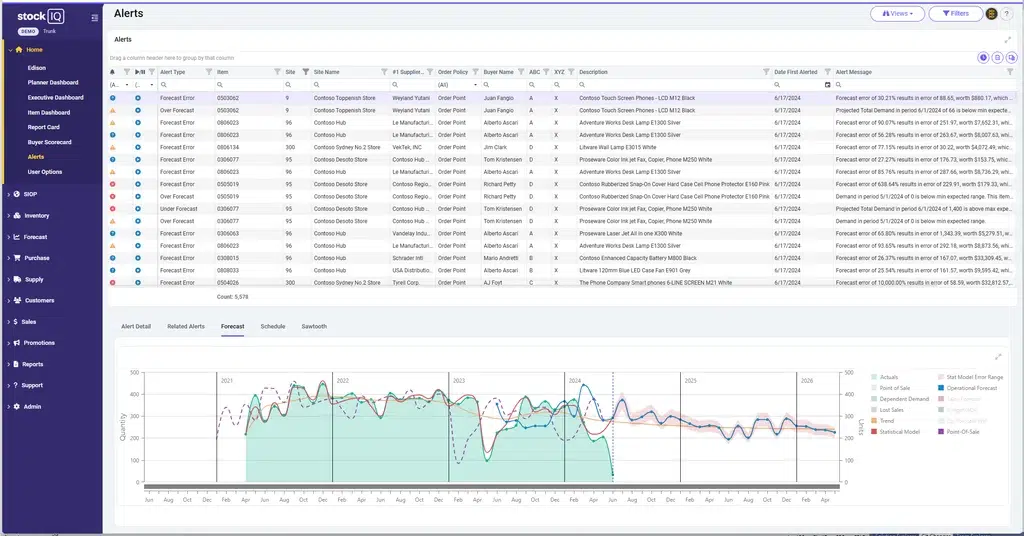Image resolution: width=1024 pixels, height=536 pixels.
Task: Sort by the Alert Type column header
Action: pyautogui.click(x=172, y=72)
